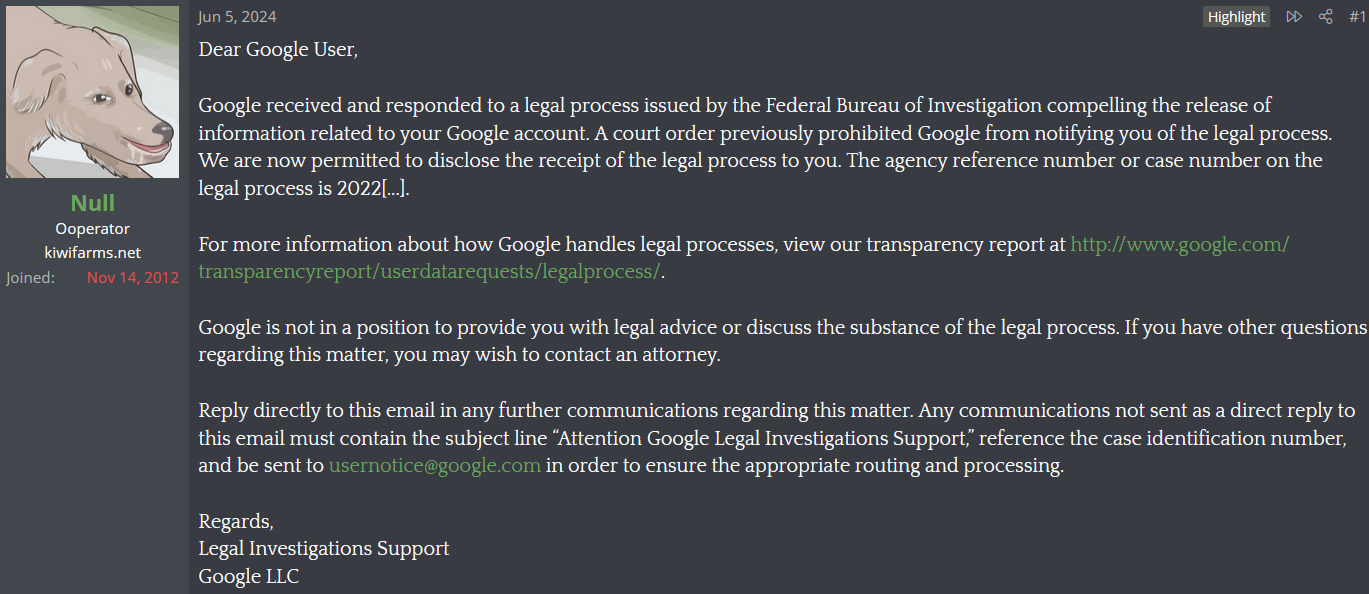Open the share icon for this post
Viewport: 1369px width, 594px height.
tap(1326, 17)
